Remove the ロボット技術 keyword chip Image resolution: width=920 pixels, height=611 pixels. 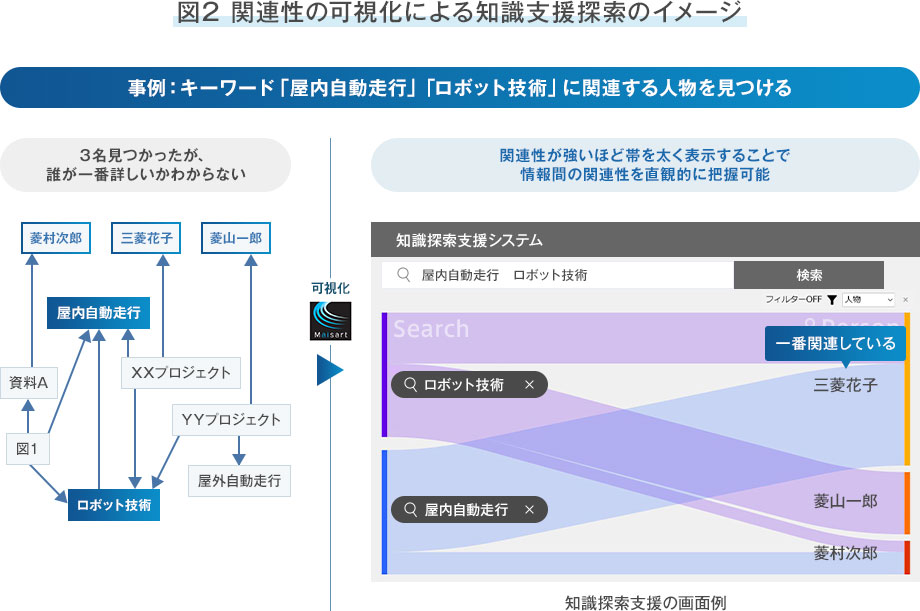point(529,385)
